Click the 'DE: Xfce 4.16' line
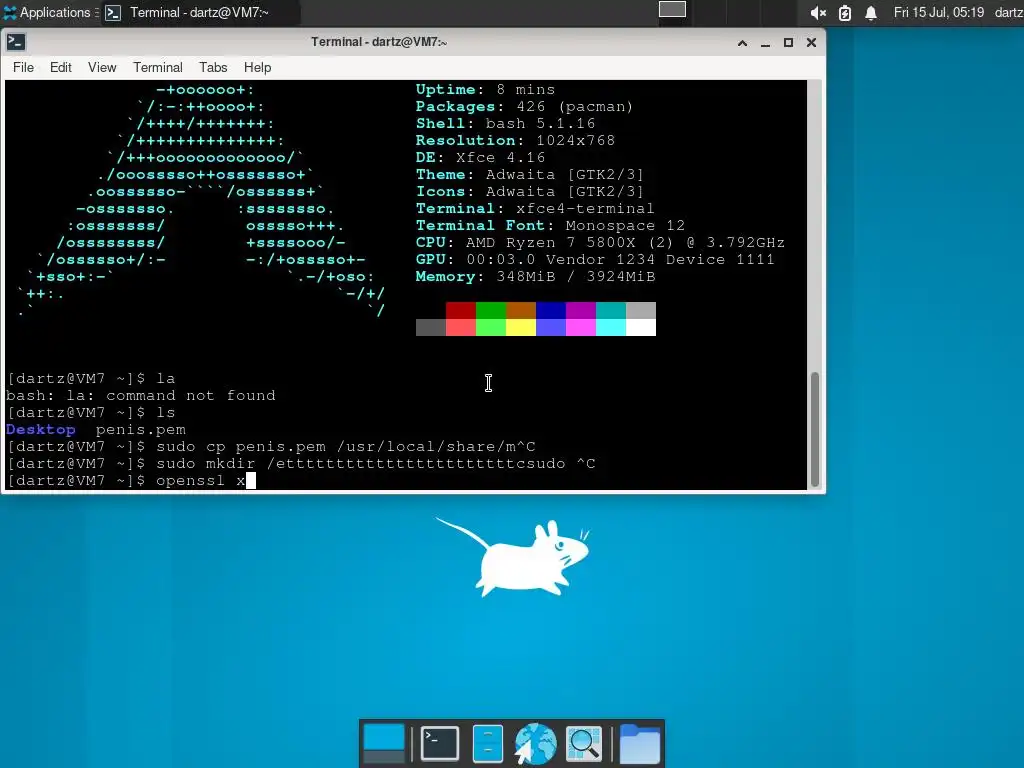This screenshot has height=768, width=1024. tap(480, 157)
